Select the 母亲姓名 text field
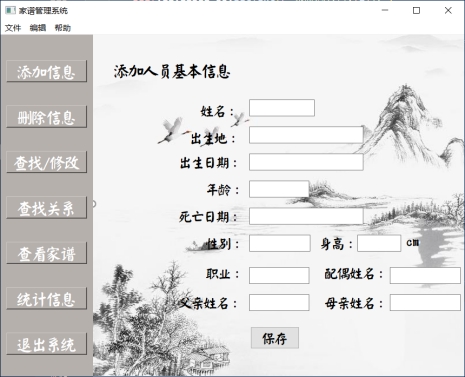 point(425,302)
